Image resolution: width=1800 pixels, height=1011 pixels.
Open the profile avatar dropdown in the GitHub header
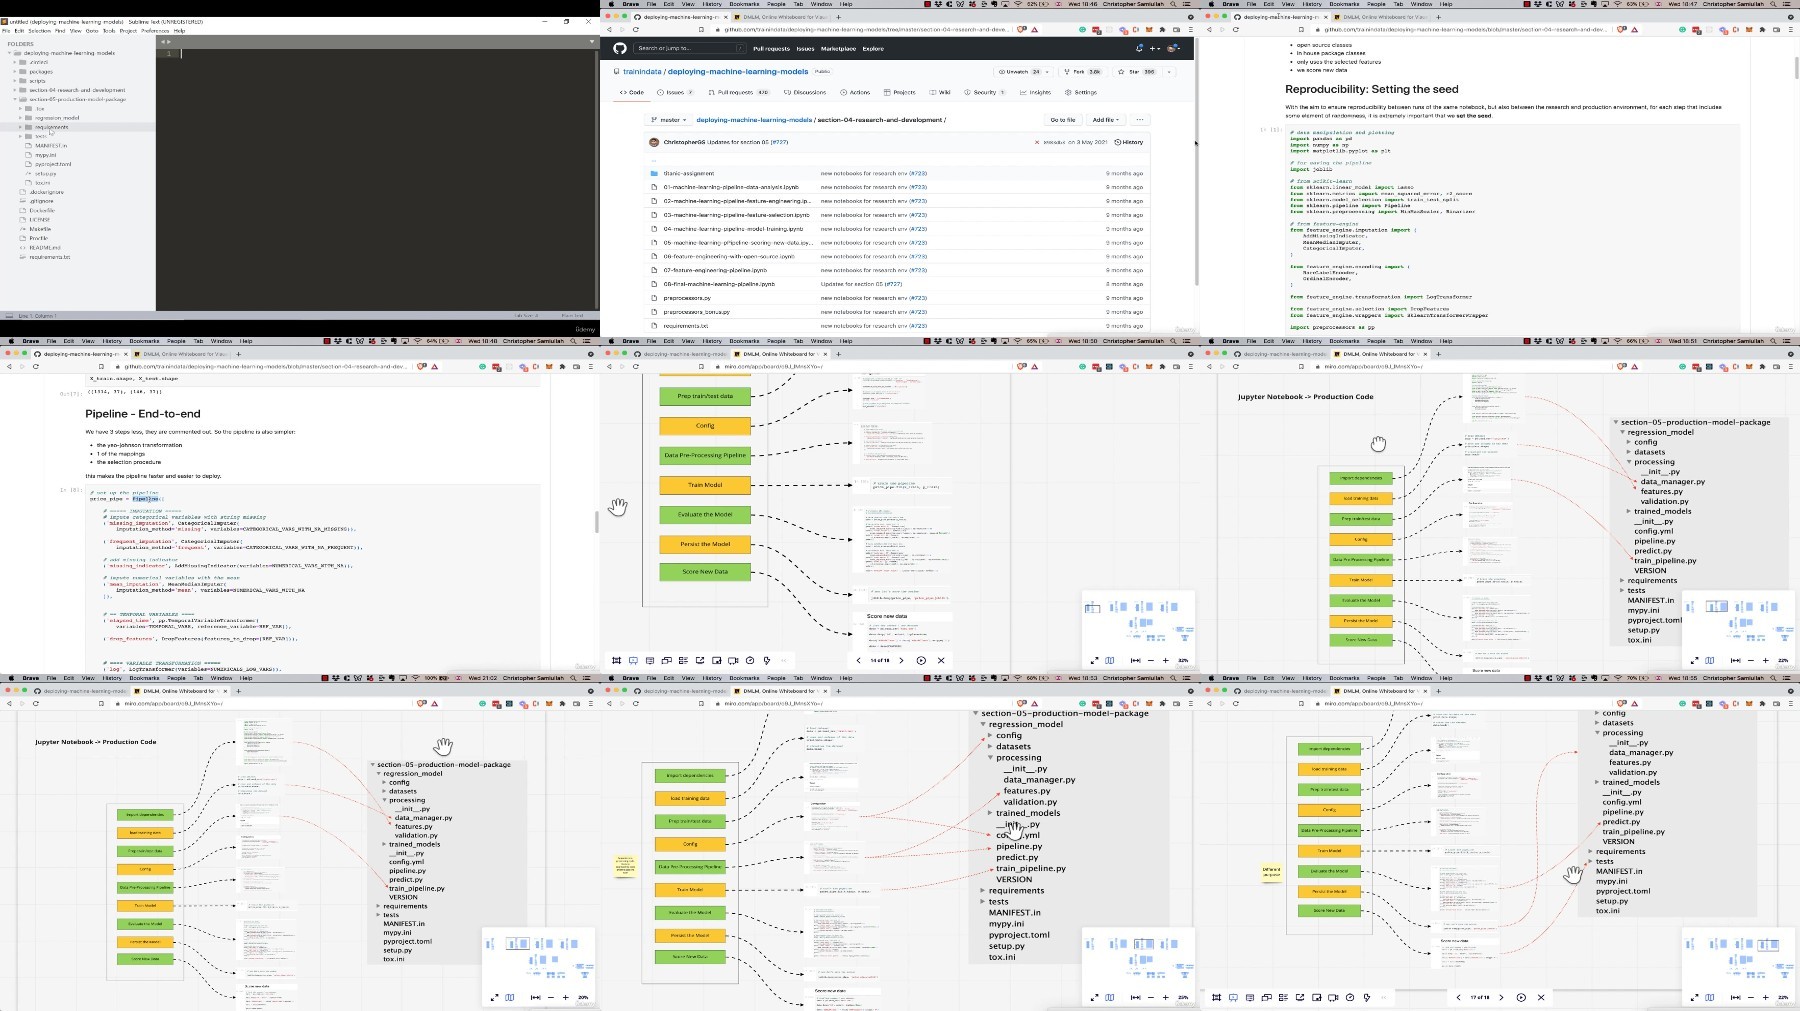[1174, 48]
